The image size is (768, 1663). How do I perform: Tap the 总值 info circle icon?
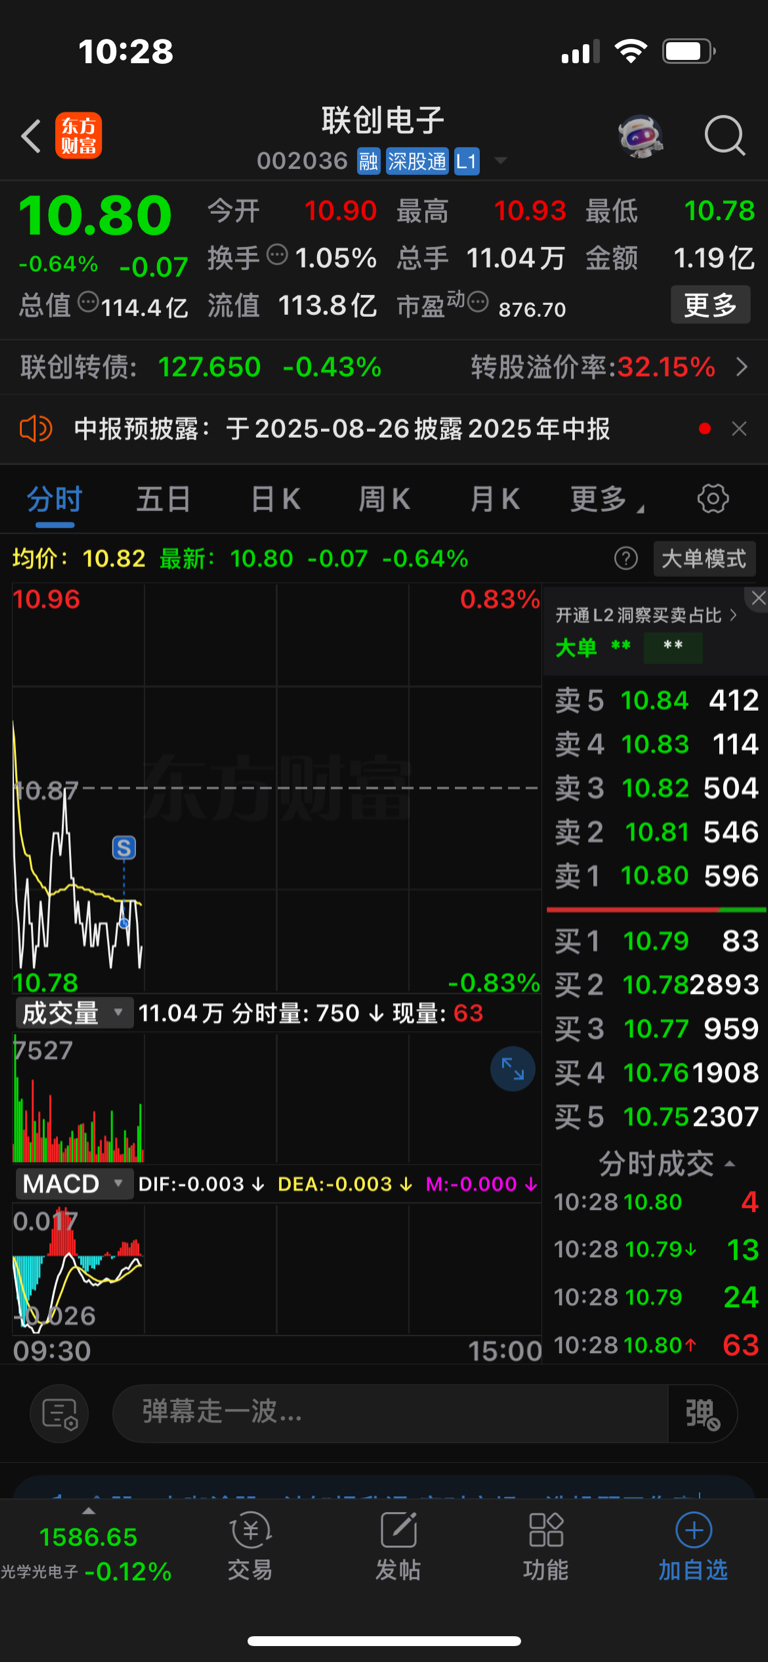click(88, 302)
